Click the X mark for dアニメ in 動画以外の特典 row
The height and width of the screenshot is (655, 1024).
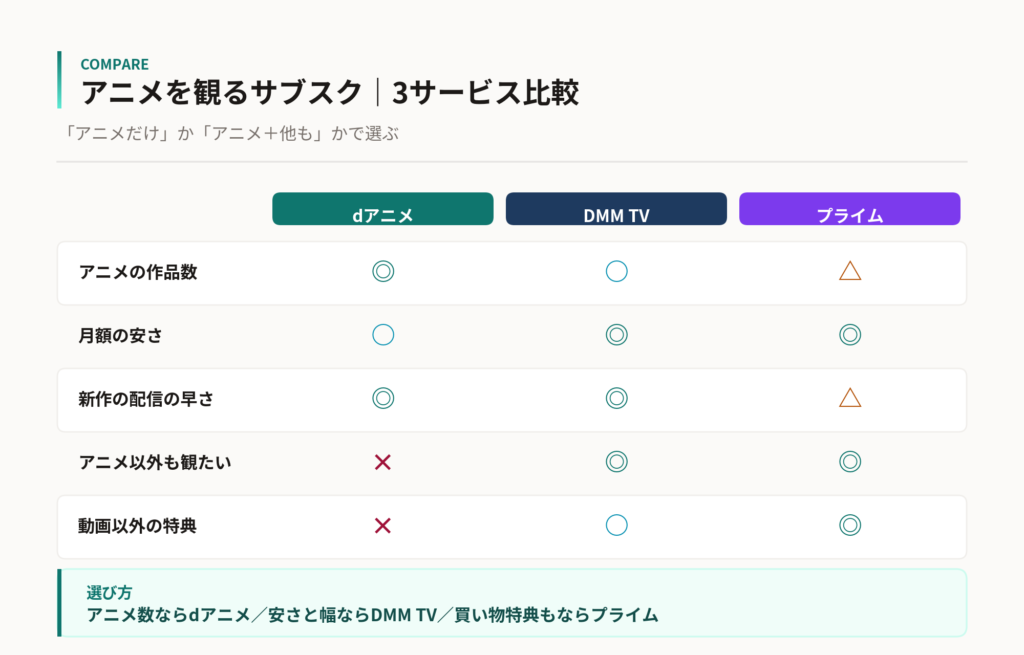[x=383, y=525]
